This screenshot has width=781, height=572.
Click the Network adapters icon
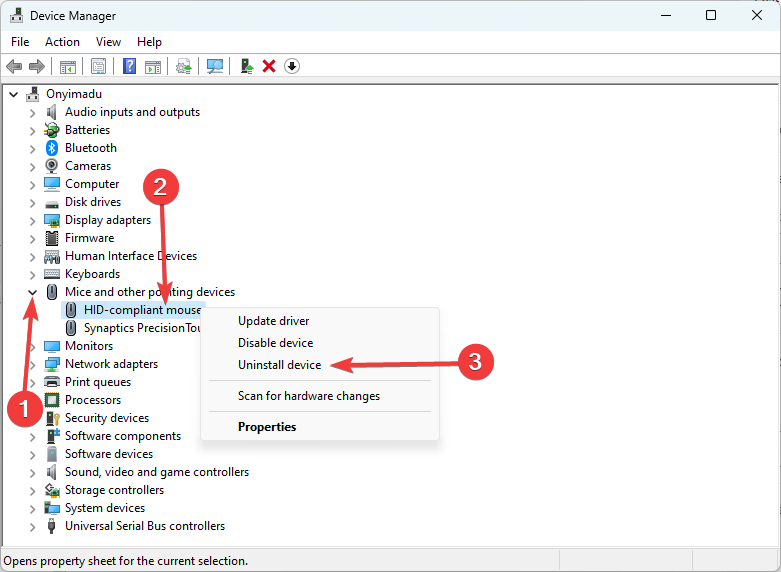[x=52, y=364]
